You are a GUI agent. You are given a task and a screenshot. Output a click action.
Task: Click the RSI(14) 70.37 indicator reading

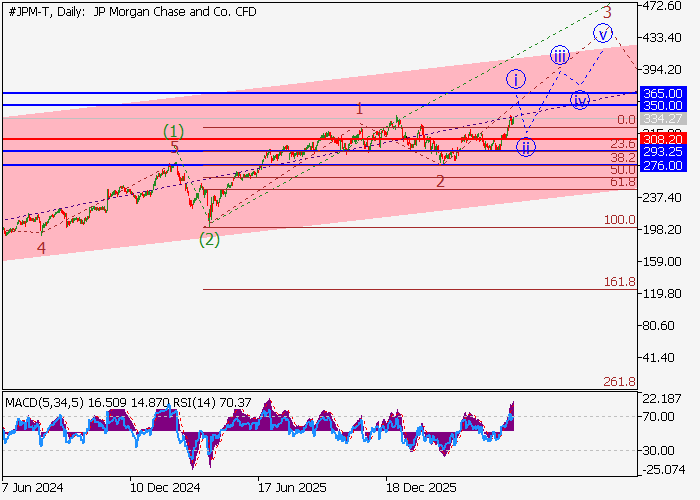212,403
